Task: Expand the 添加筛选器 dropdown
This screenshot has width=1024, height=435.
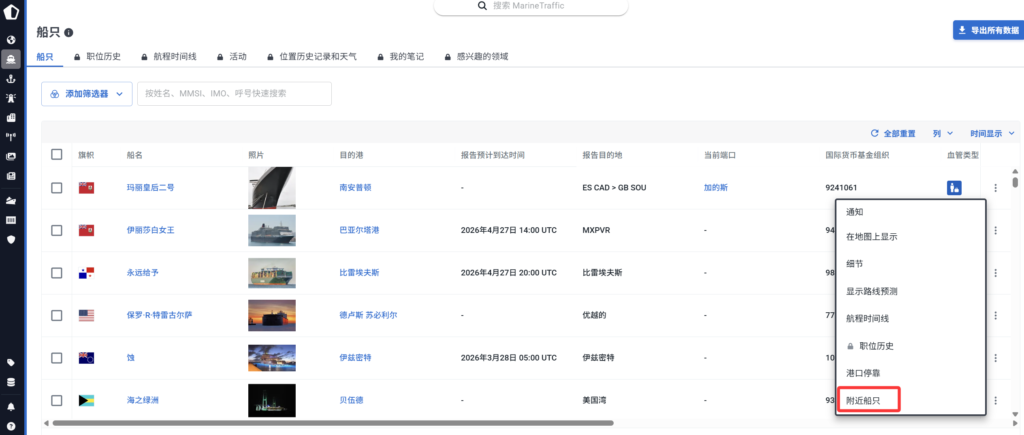Action: tap(86, 93)
